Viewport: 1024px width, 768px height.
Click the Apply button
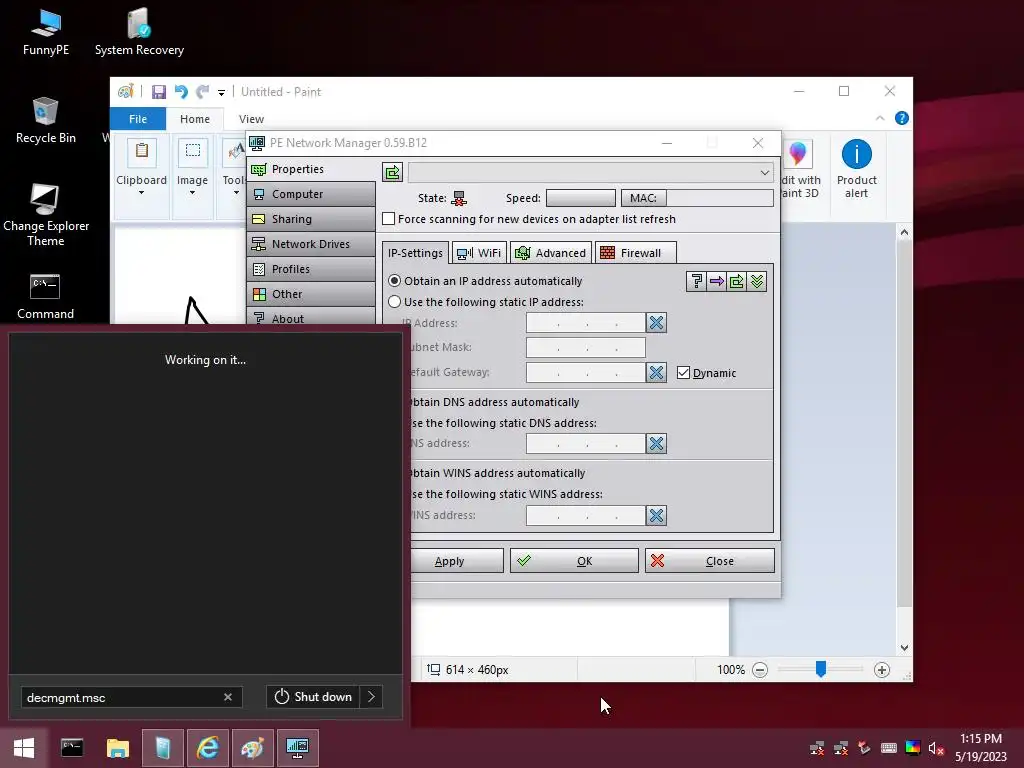457,561
